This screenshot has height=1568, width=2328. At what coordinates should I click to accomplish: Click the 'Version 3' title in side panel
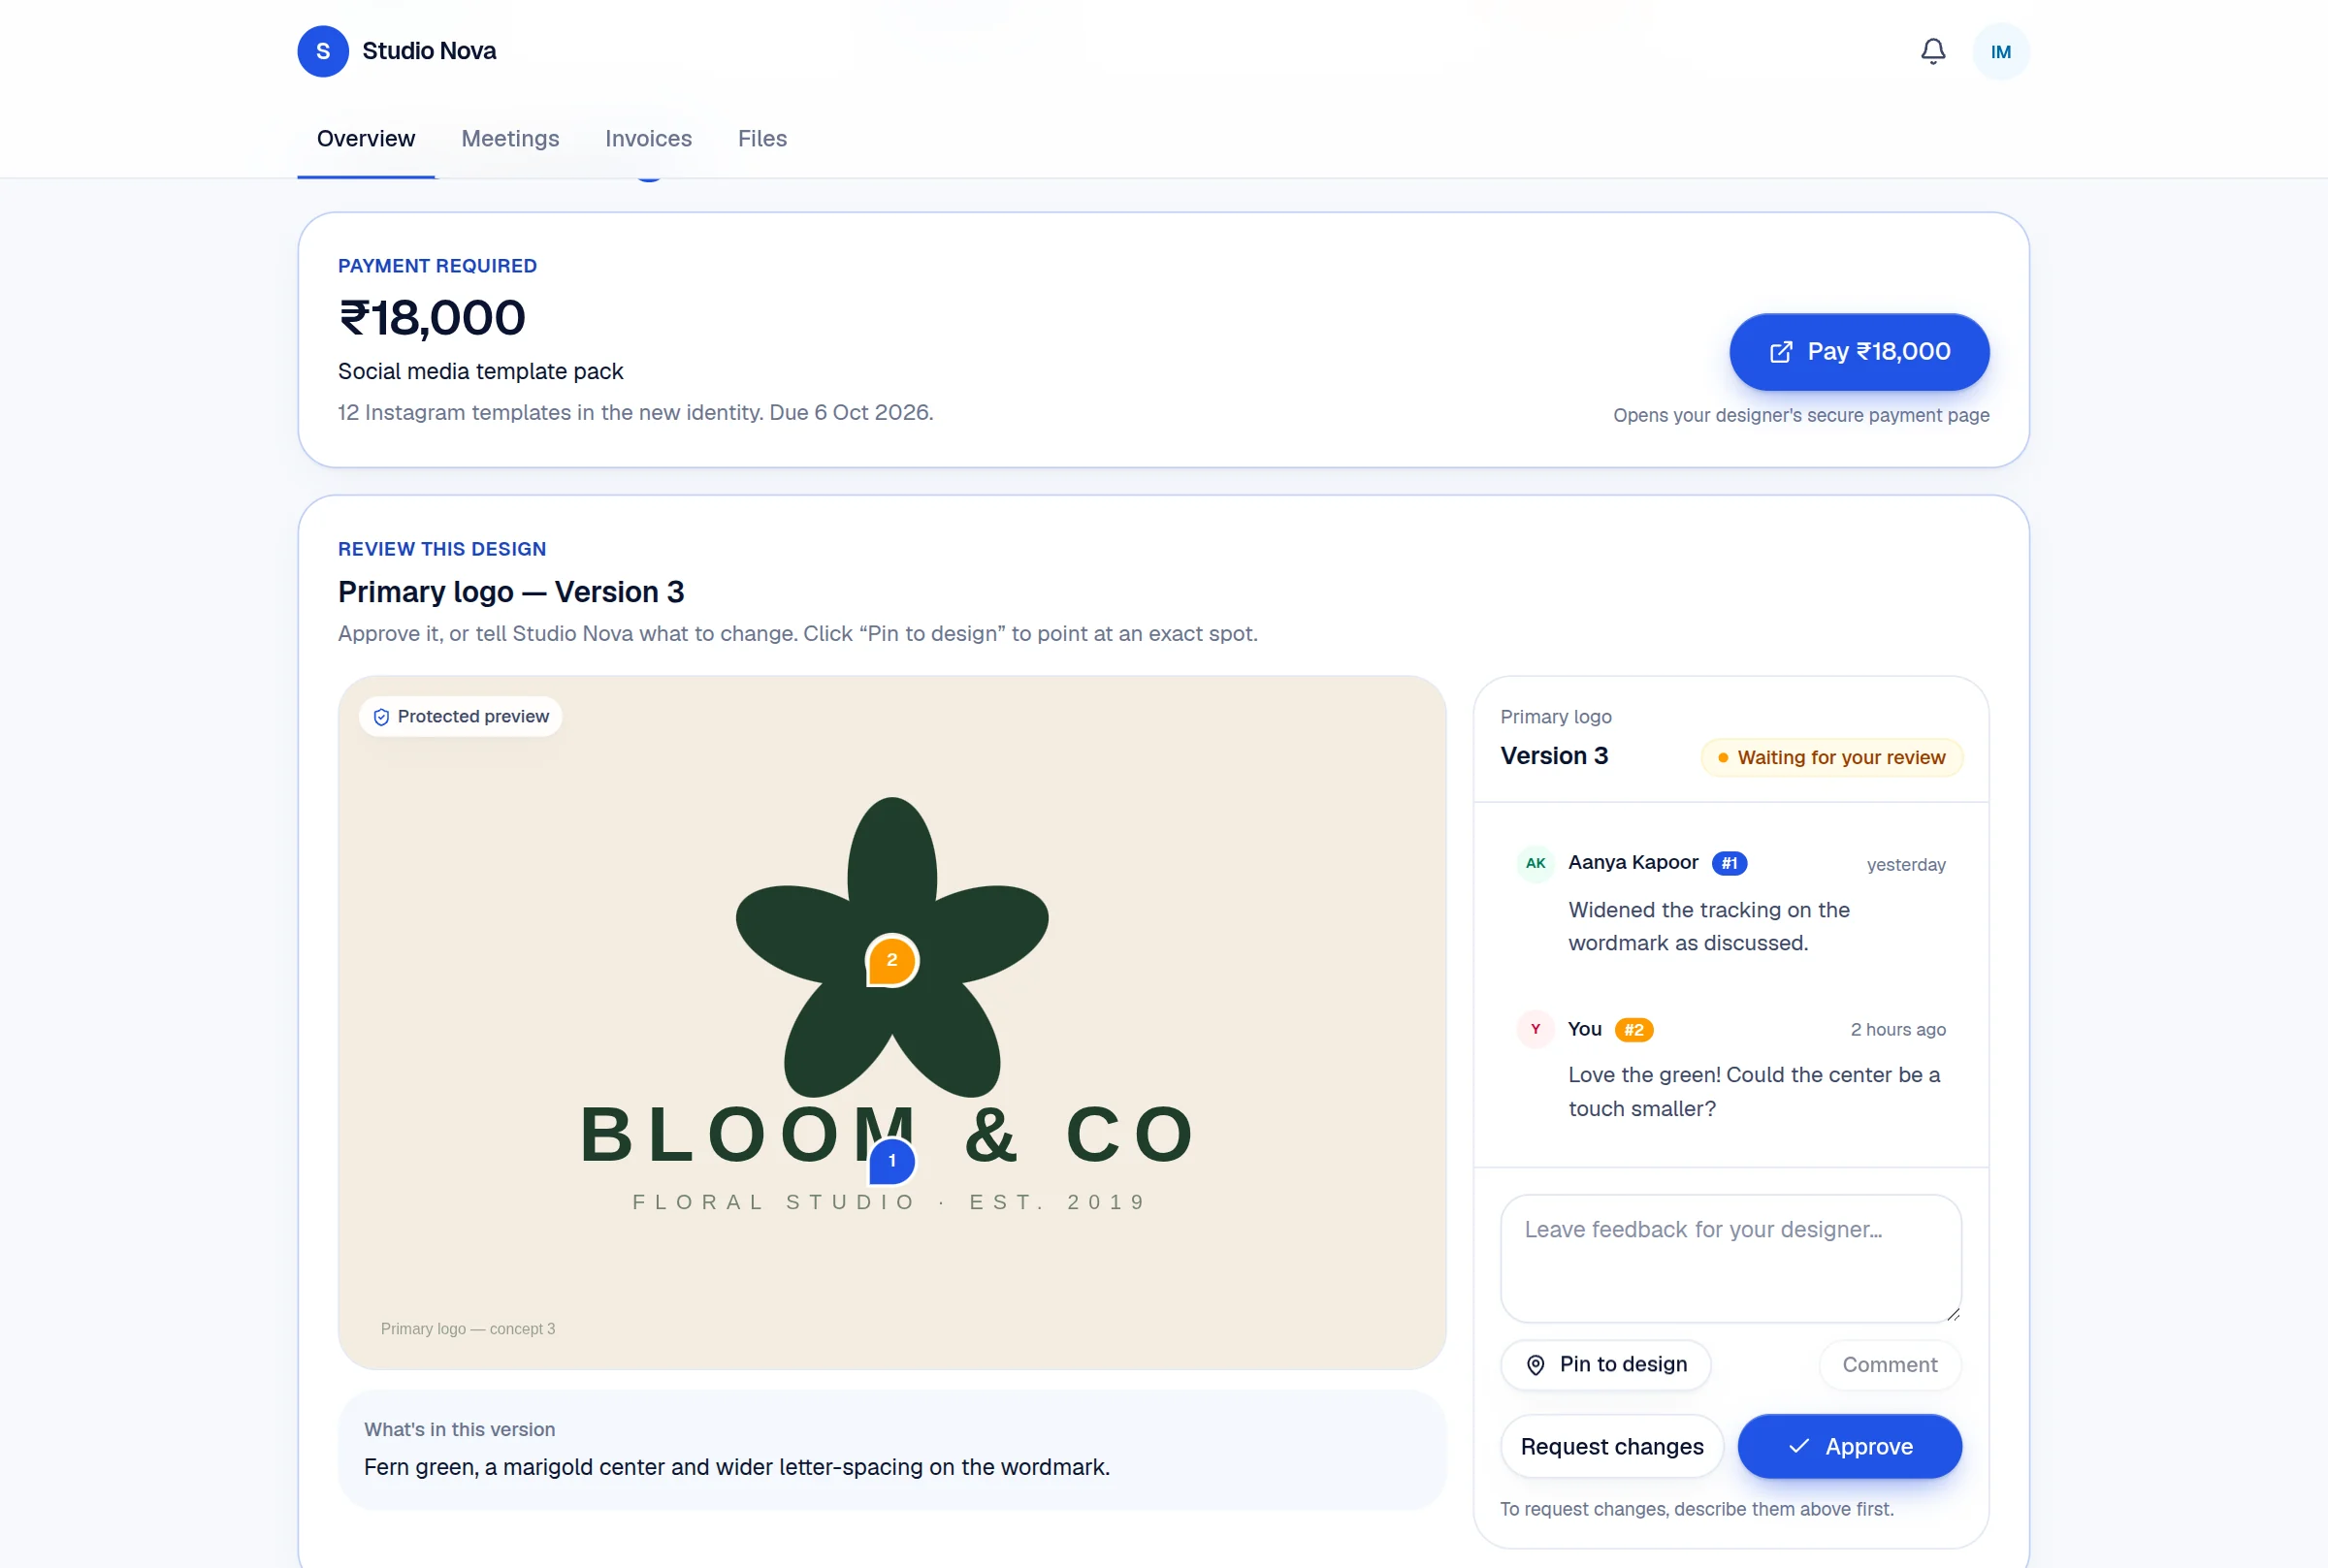(x=1553, y=756)
